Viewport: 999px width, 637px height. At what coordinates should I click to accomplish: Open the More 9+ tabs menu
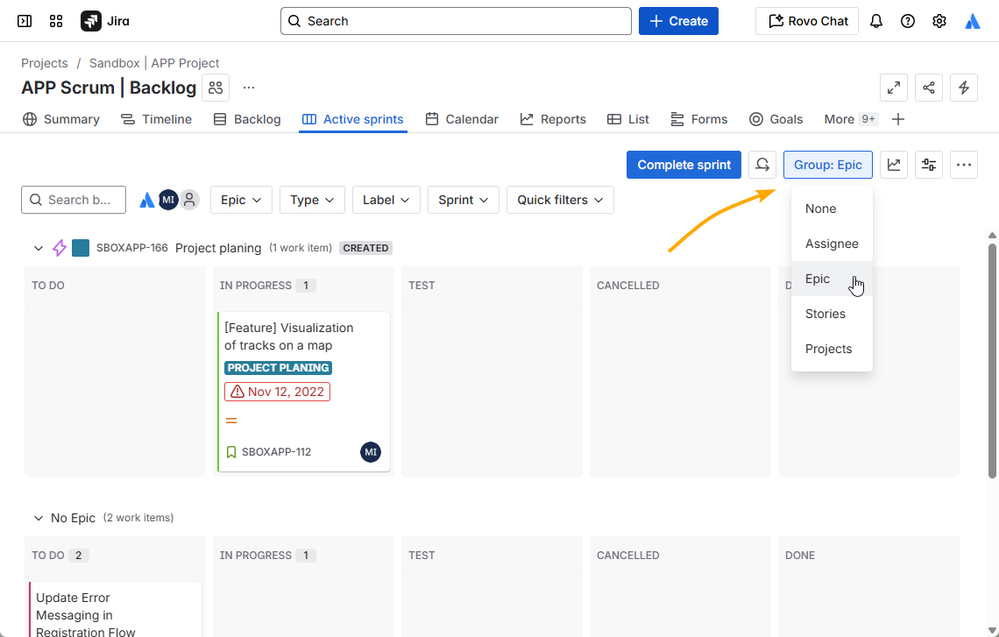[x=851, y=119]
